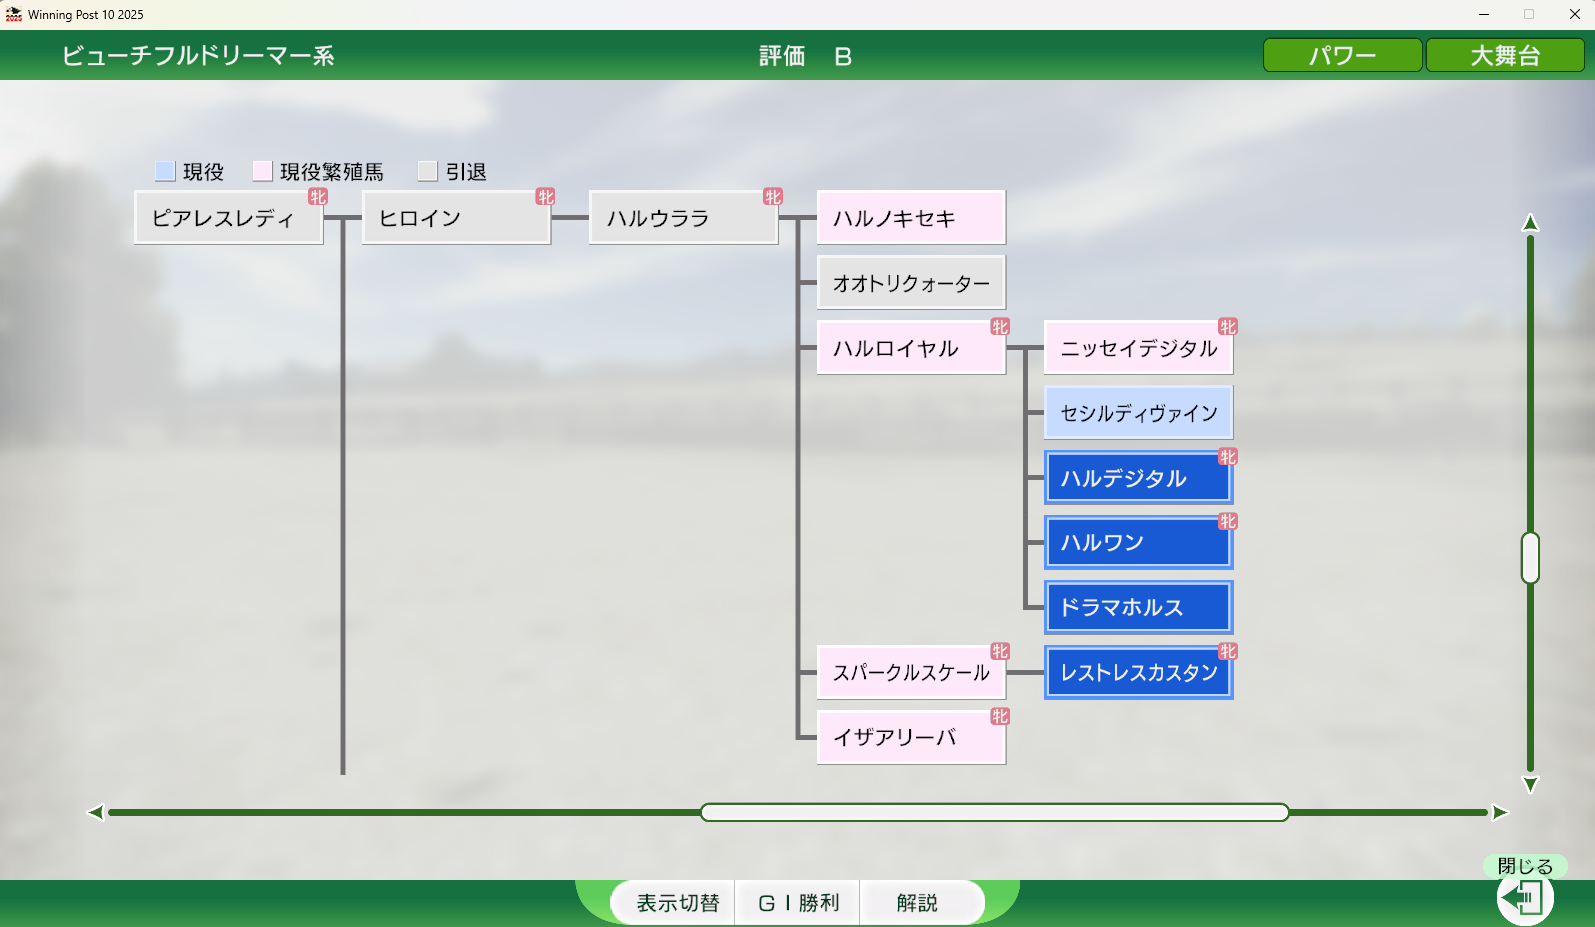The image size is (1595, 927).
Task: Click the horizontal scrollbar thumb
Action: point(995,812)
